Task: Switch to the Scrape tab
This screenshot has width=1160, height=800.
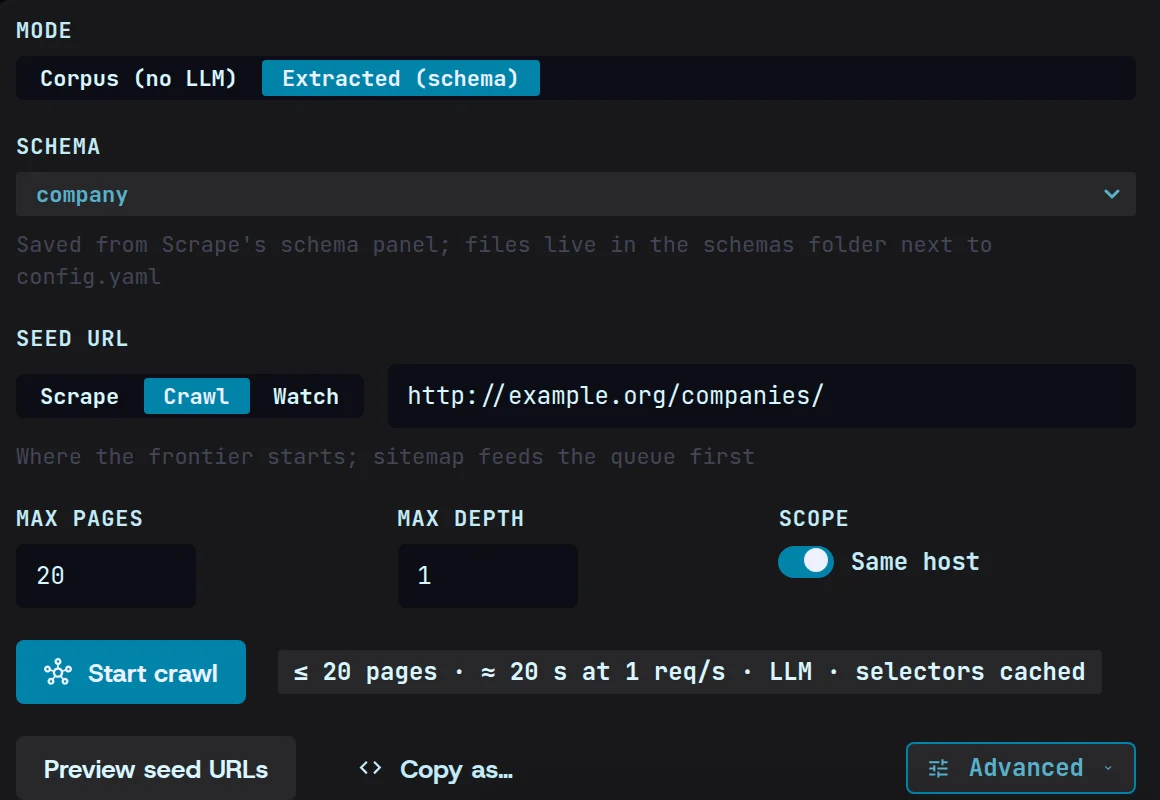Action: tap(79, 397)
